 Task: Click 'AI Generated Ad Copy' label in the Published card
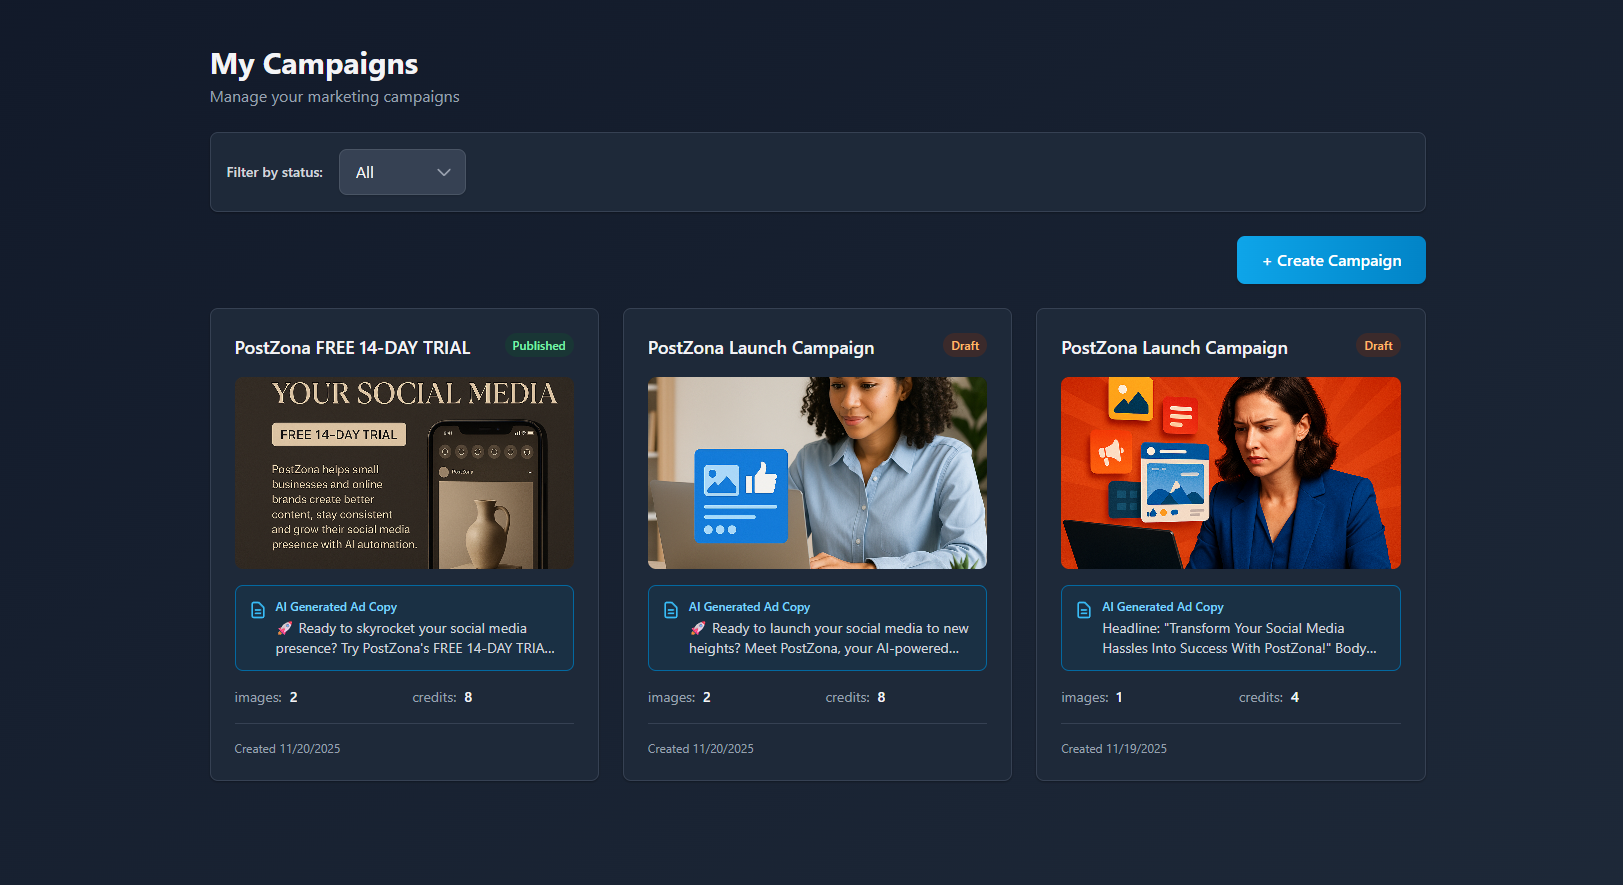pyautogui.click(x=336, y=607)
